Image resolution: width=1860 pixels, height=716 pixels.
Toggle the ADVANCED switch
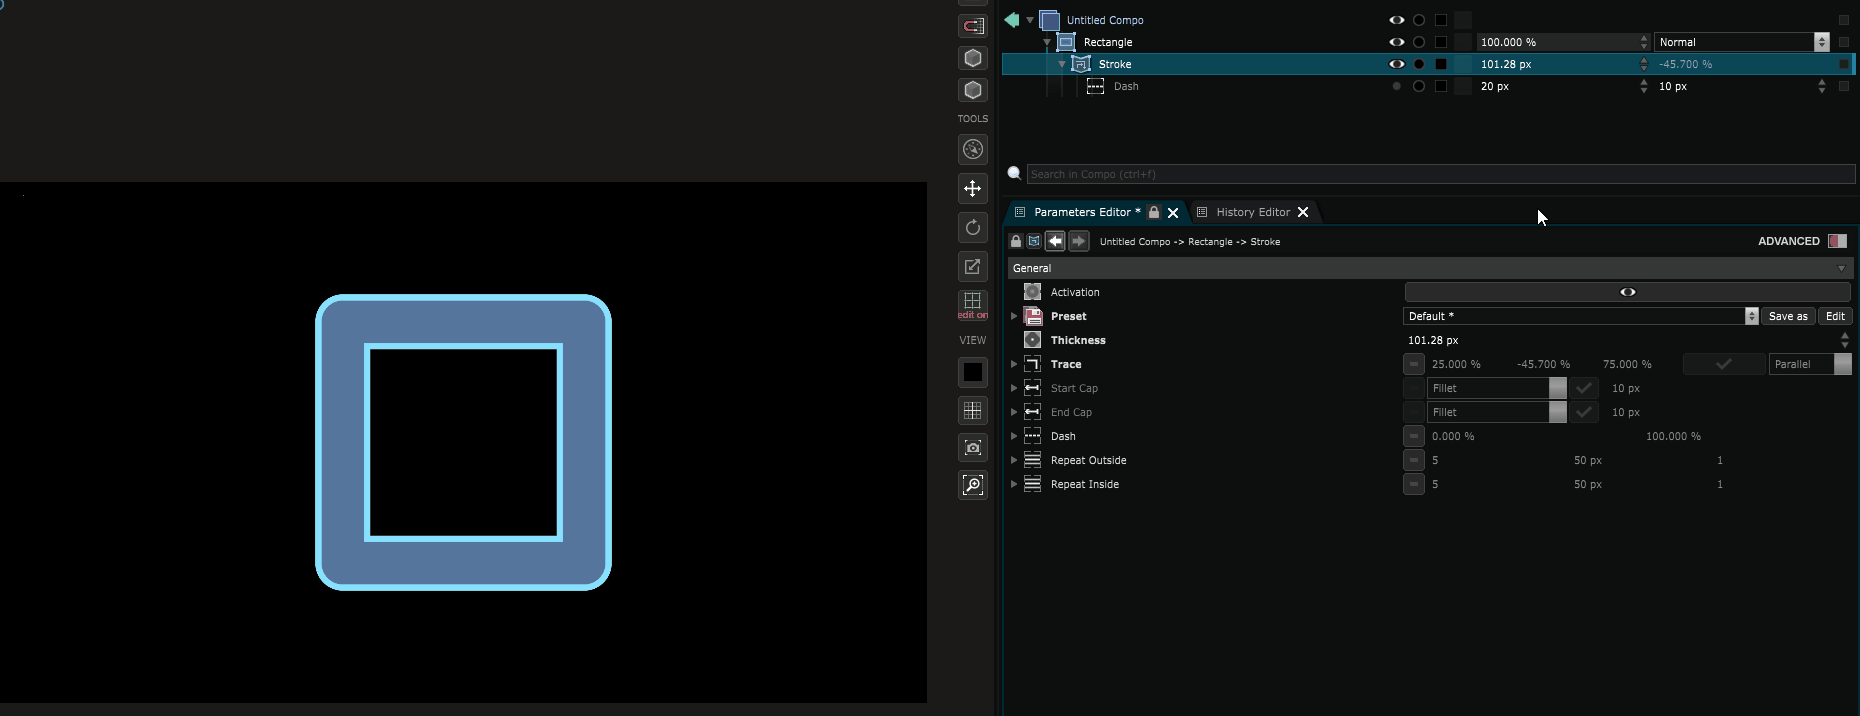click(x=1837, y=241)
